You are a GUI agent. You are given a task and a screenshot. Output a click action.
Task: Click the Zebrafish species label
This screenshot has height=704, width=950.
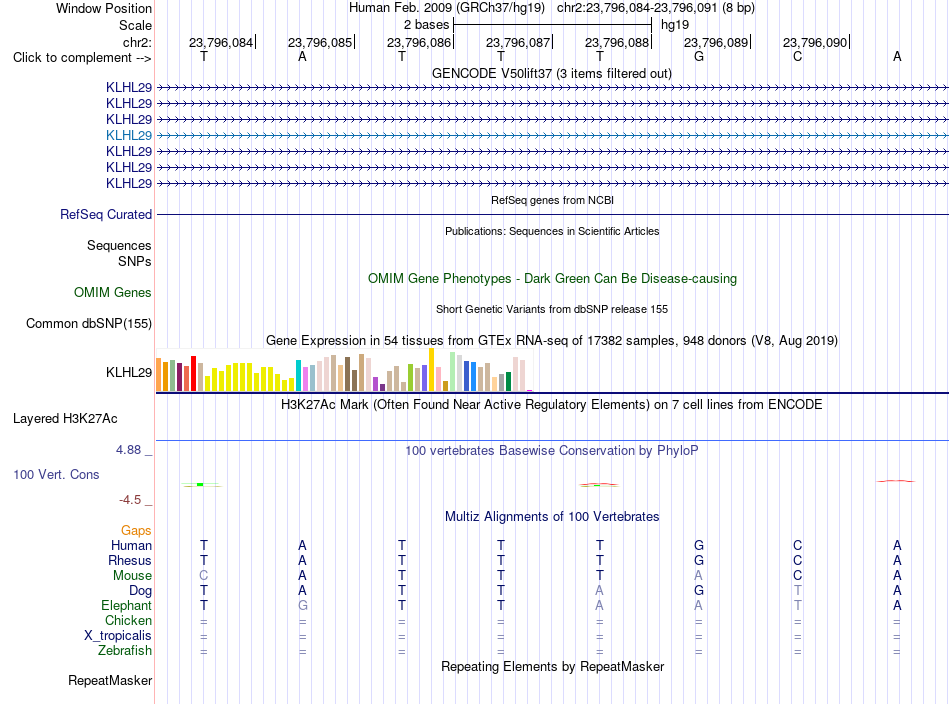point(125,650)
